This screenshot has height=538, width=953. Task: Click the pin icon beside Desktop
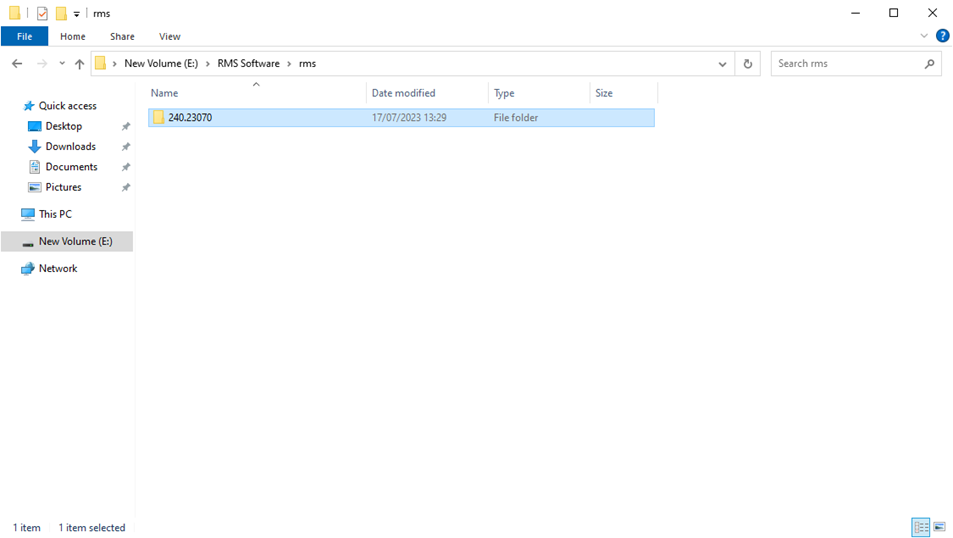click(126, 126)
